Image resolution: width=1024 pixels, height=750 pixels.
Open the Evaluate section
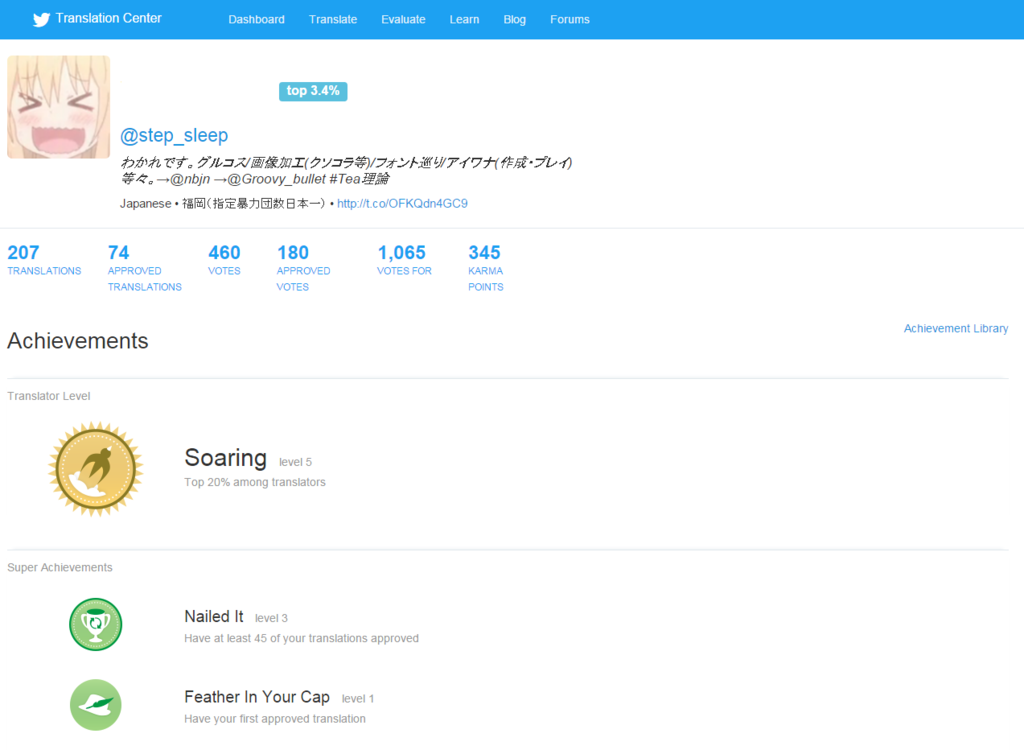(403, 20)
